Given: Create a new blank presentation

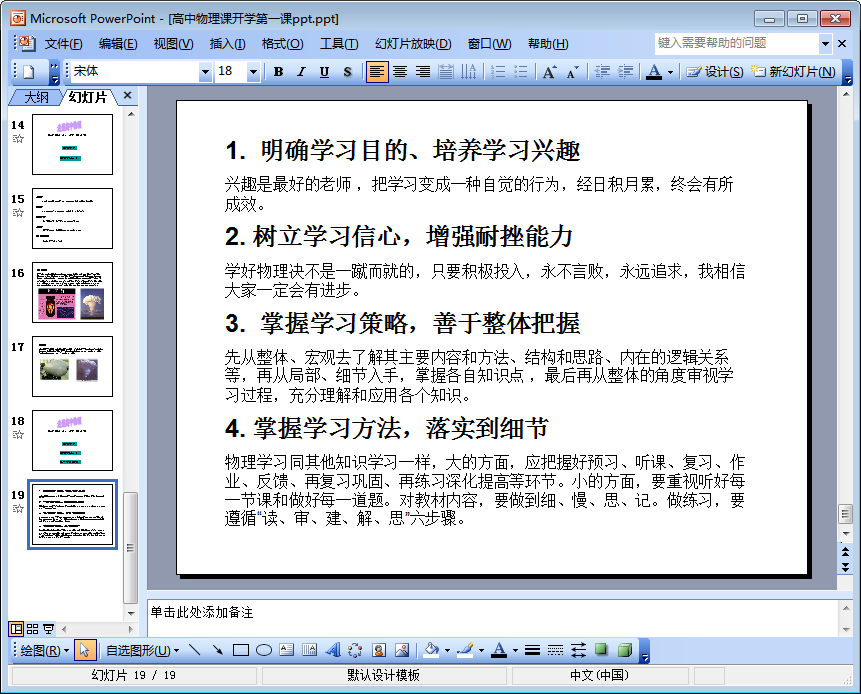Looking at the screenshot, I should (x=29, y=72).
